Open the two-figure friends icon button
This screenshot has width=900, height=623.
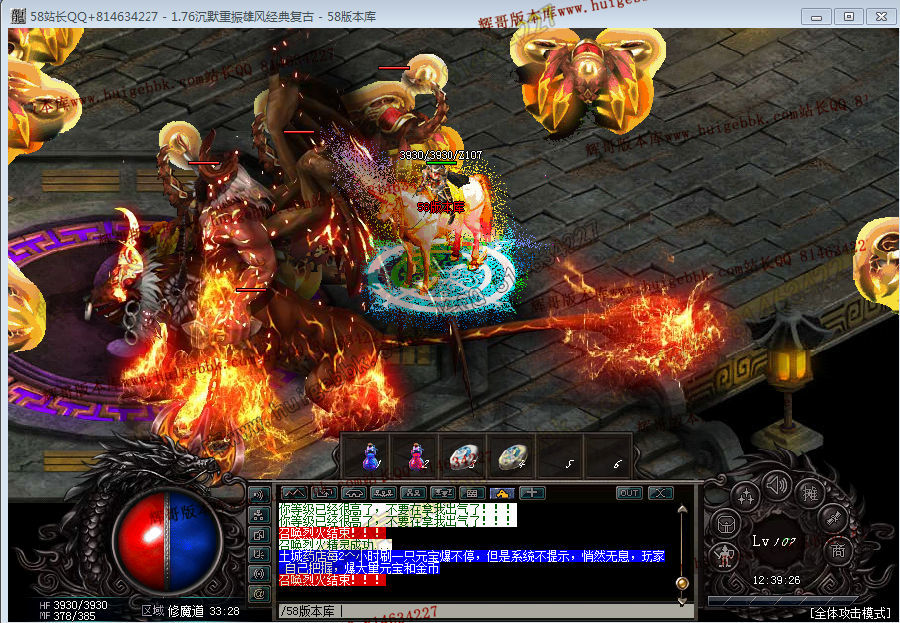(413, 493)
